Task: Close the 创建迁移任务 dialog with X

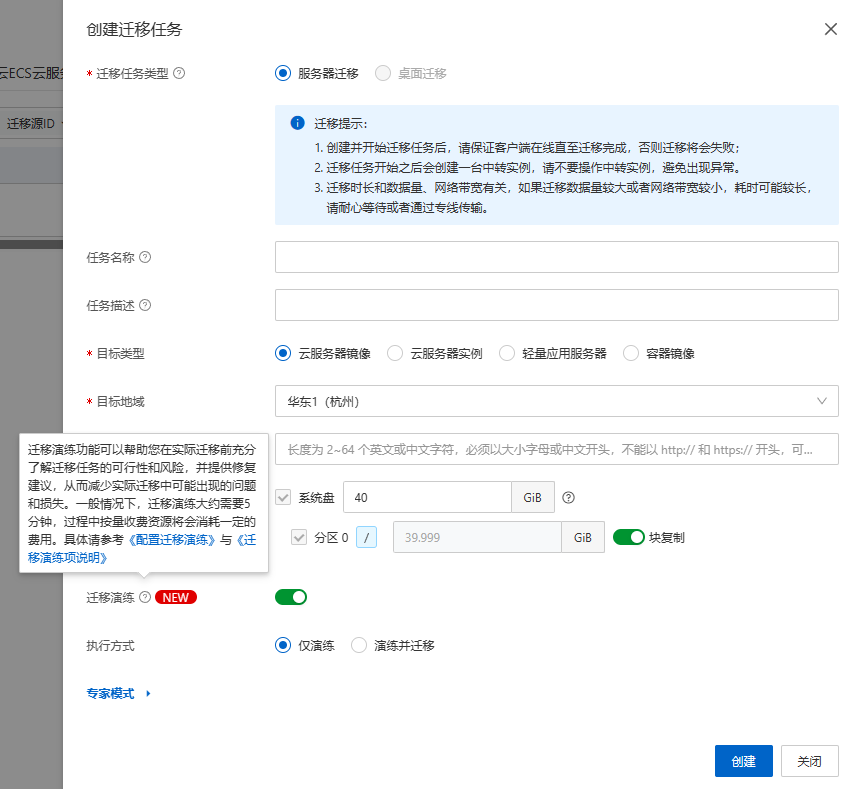Action: tap(830, 29)
